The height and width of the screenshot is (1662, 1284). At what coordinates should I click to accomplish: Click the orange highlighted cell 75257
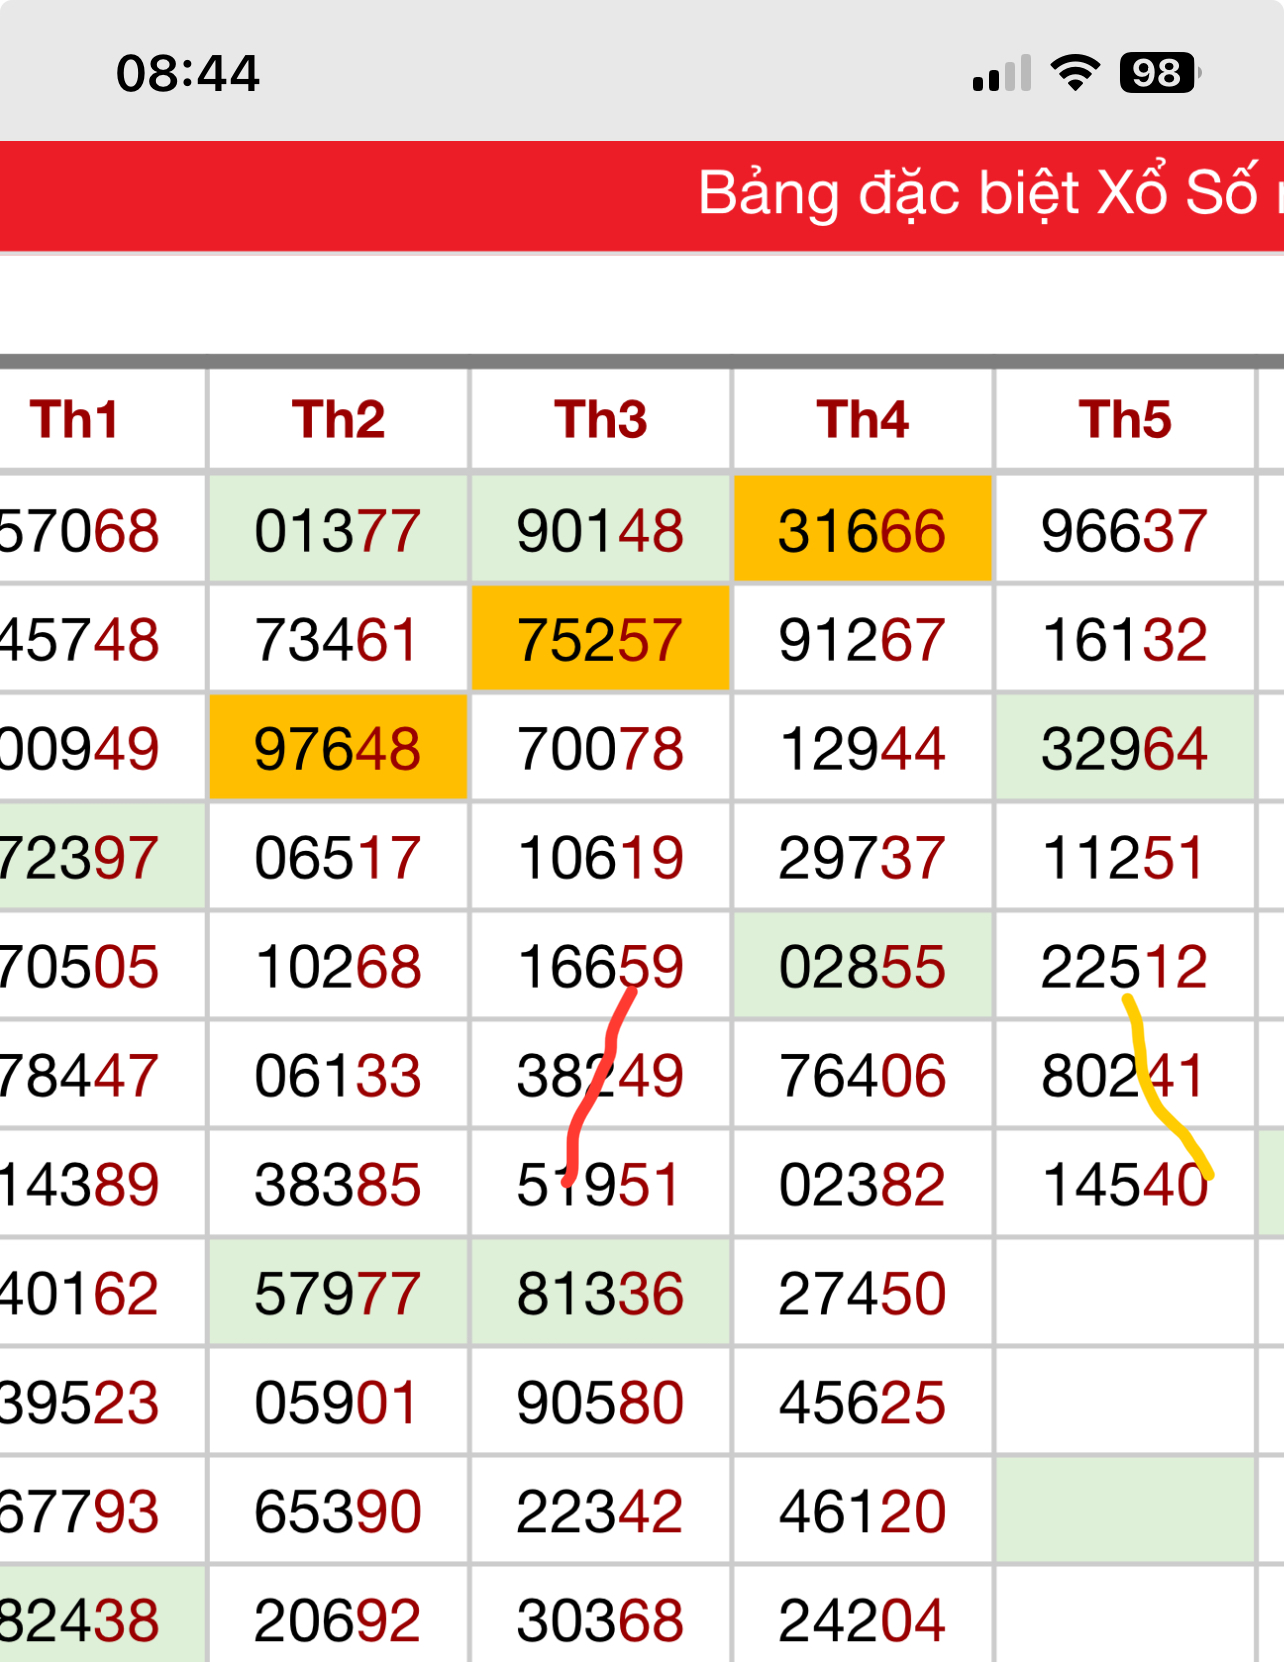click(600, 639)
